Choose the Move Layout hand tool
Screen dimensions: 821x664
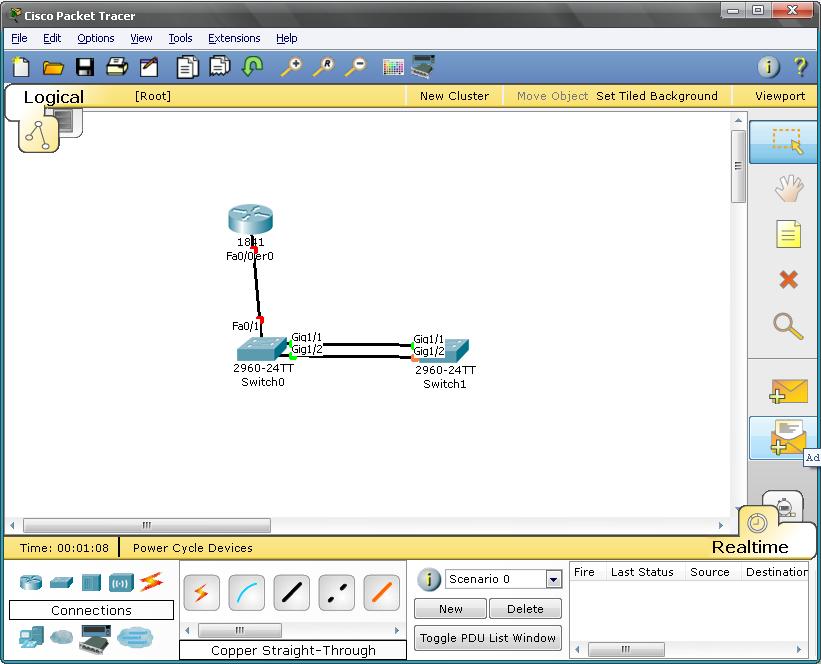pos(789,188)
